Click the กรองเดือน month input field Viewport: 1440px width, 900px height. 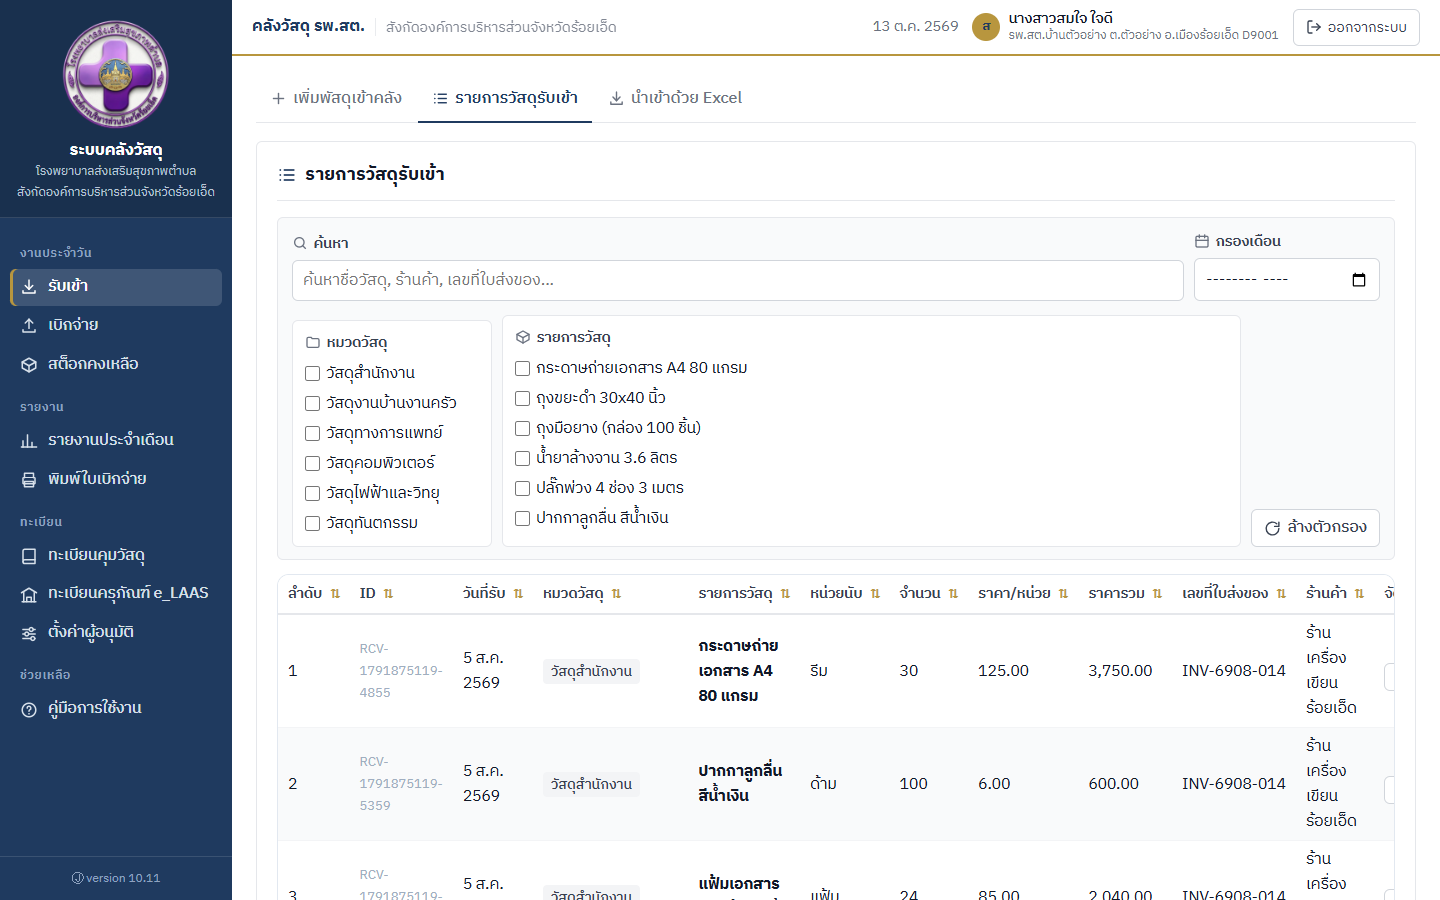coord(1287,280)
